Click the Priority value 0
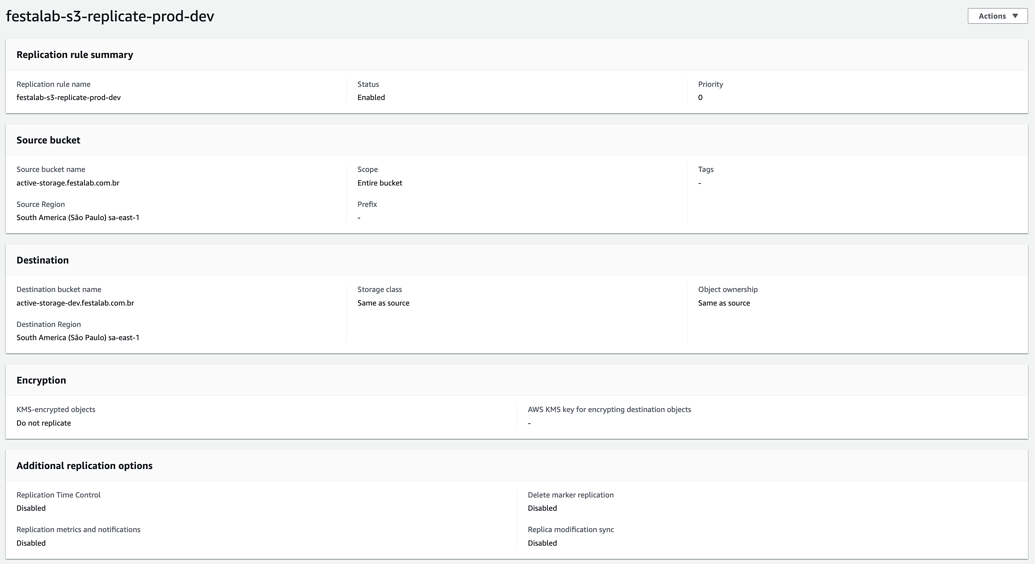This screenshot has width=1035, height=564. [x=700, y=98]
